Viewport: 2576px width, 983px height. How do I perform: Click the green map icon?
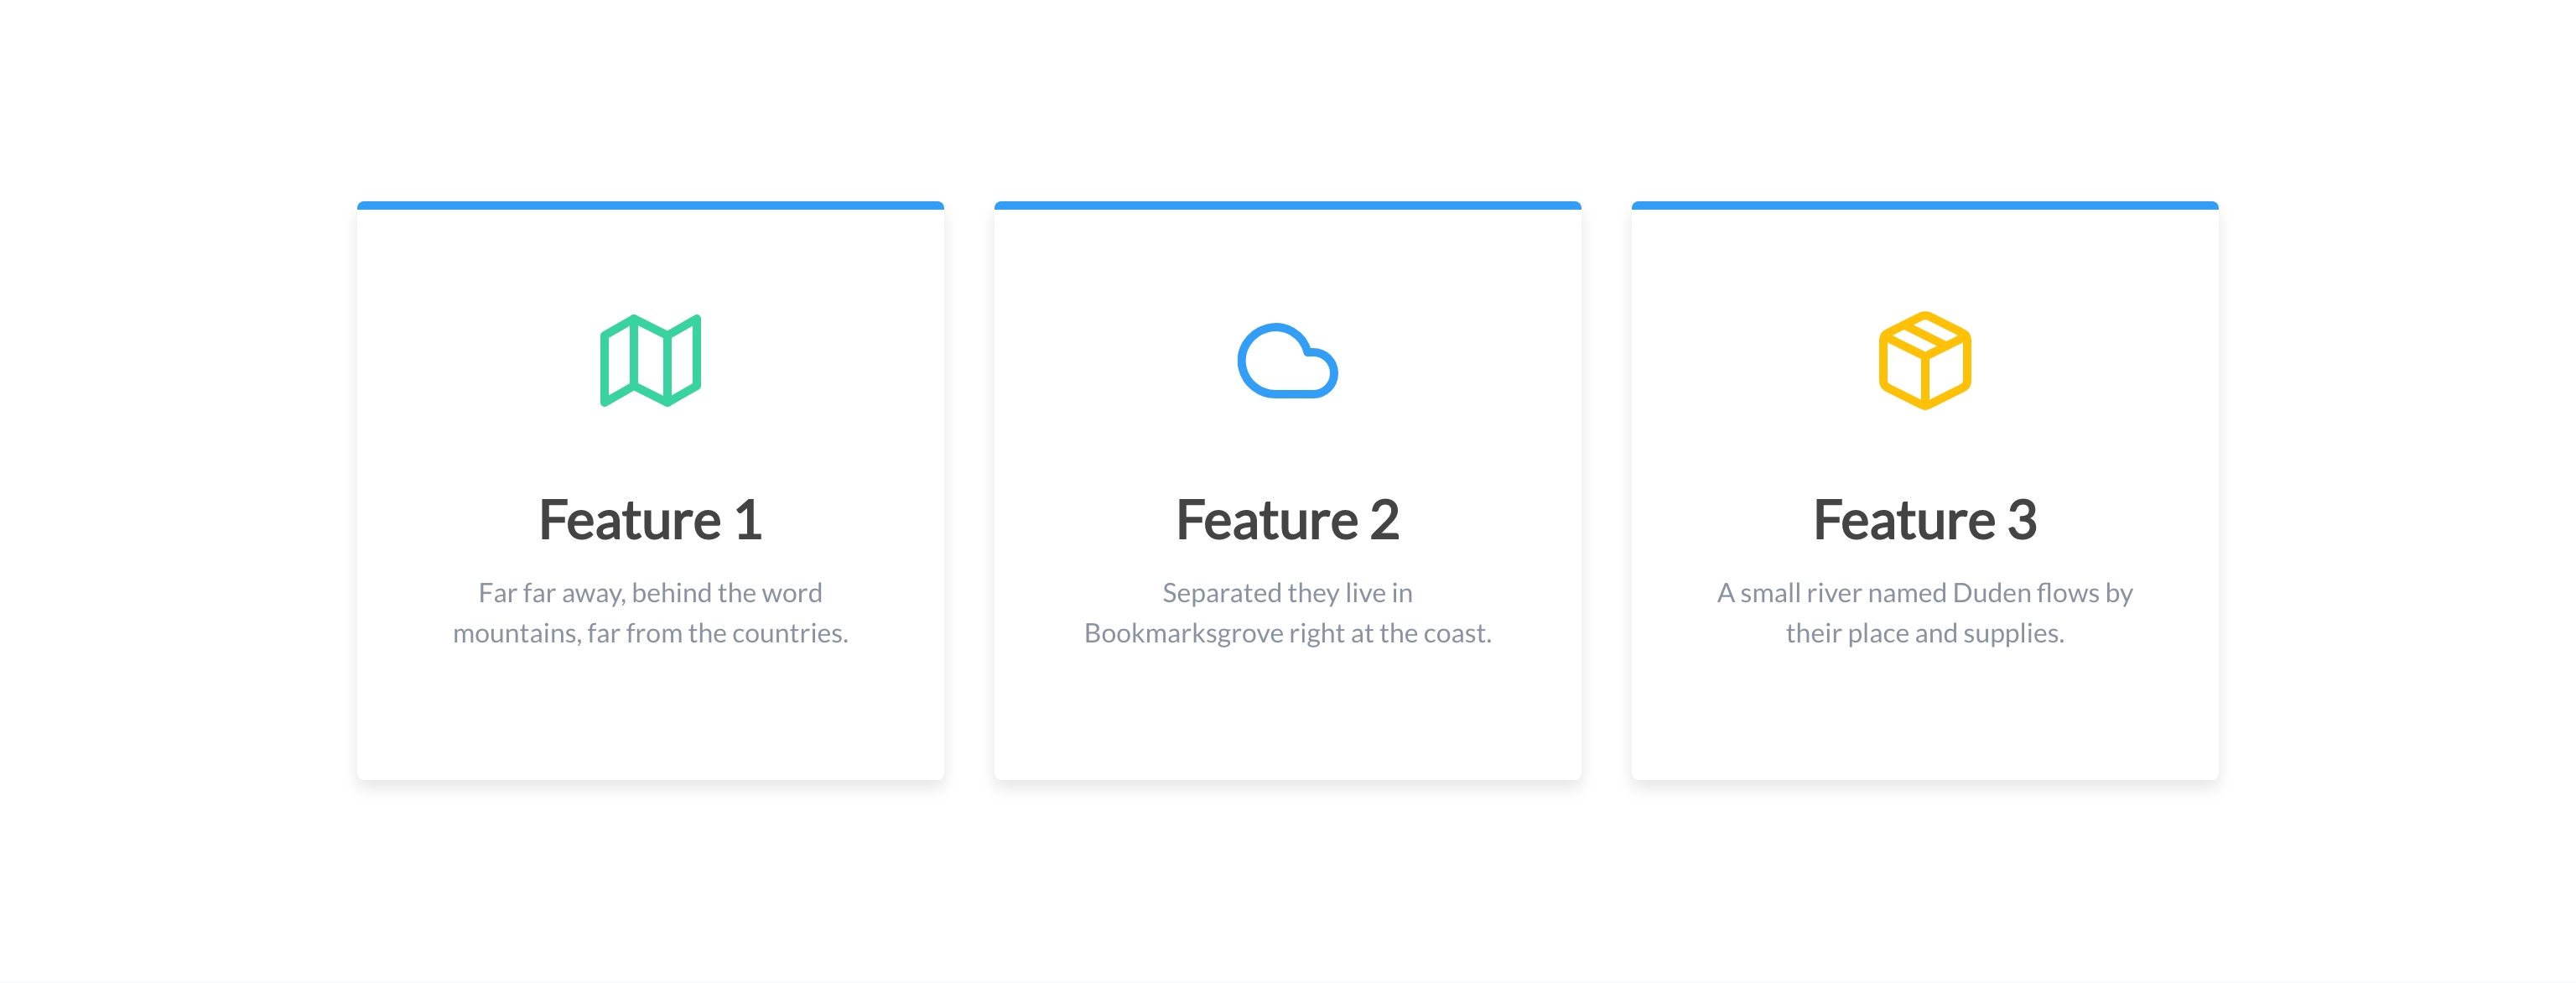(x=650, y=361)
